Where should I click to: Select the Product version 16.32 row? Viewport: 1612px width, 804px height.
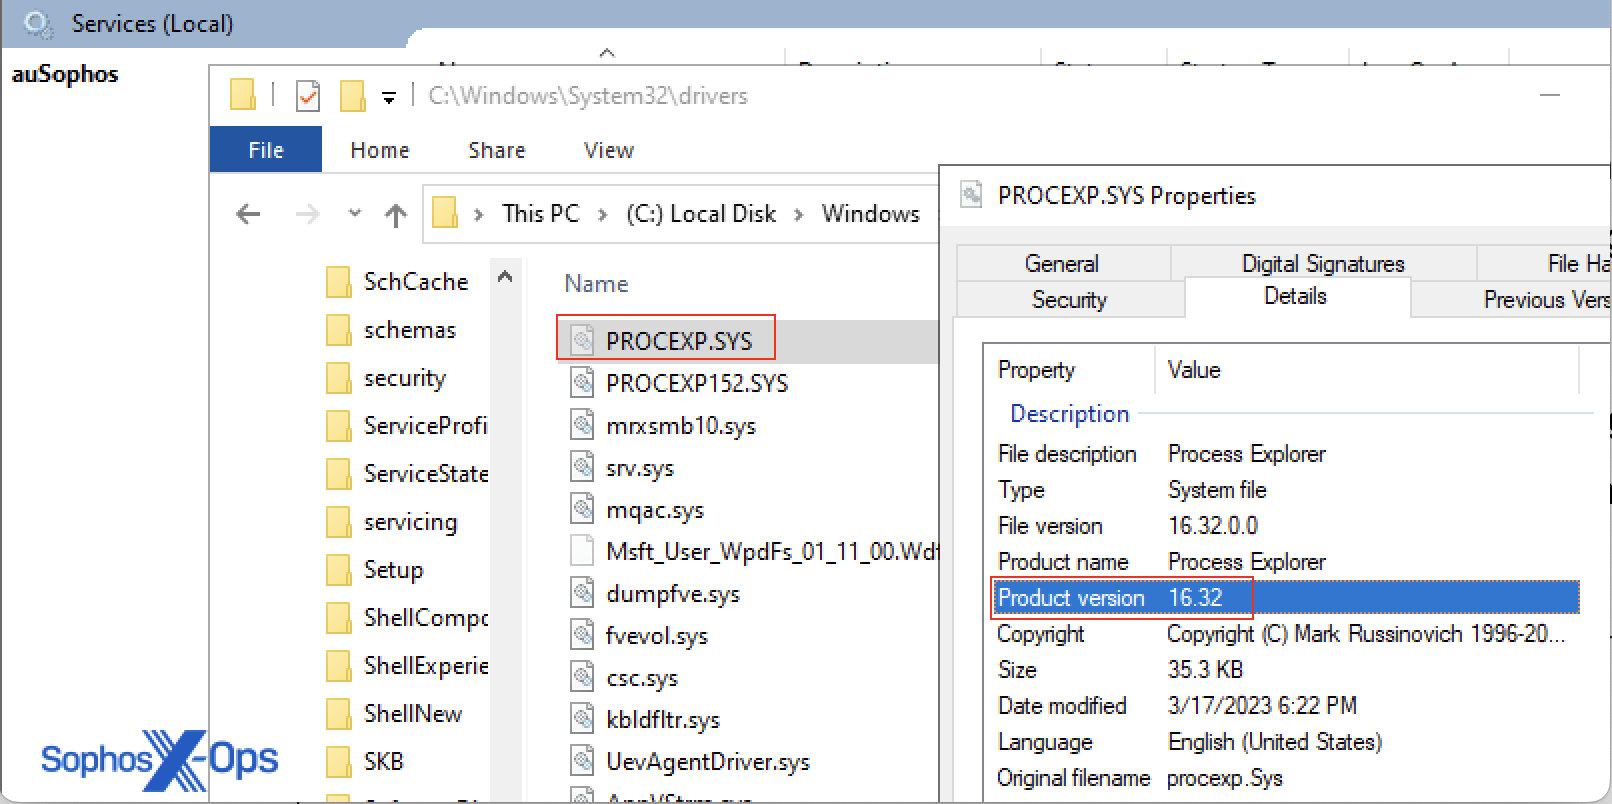(1288, 598)
